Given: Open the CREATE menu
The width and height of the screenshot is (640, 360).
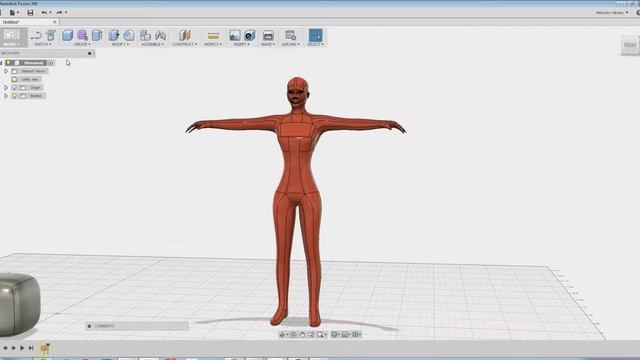Looking at the screenshot, I should point(82,44).
